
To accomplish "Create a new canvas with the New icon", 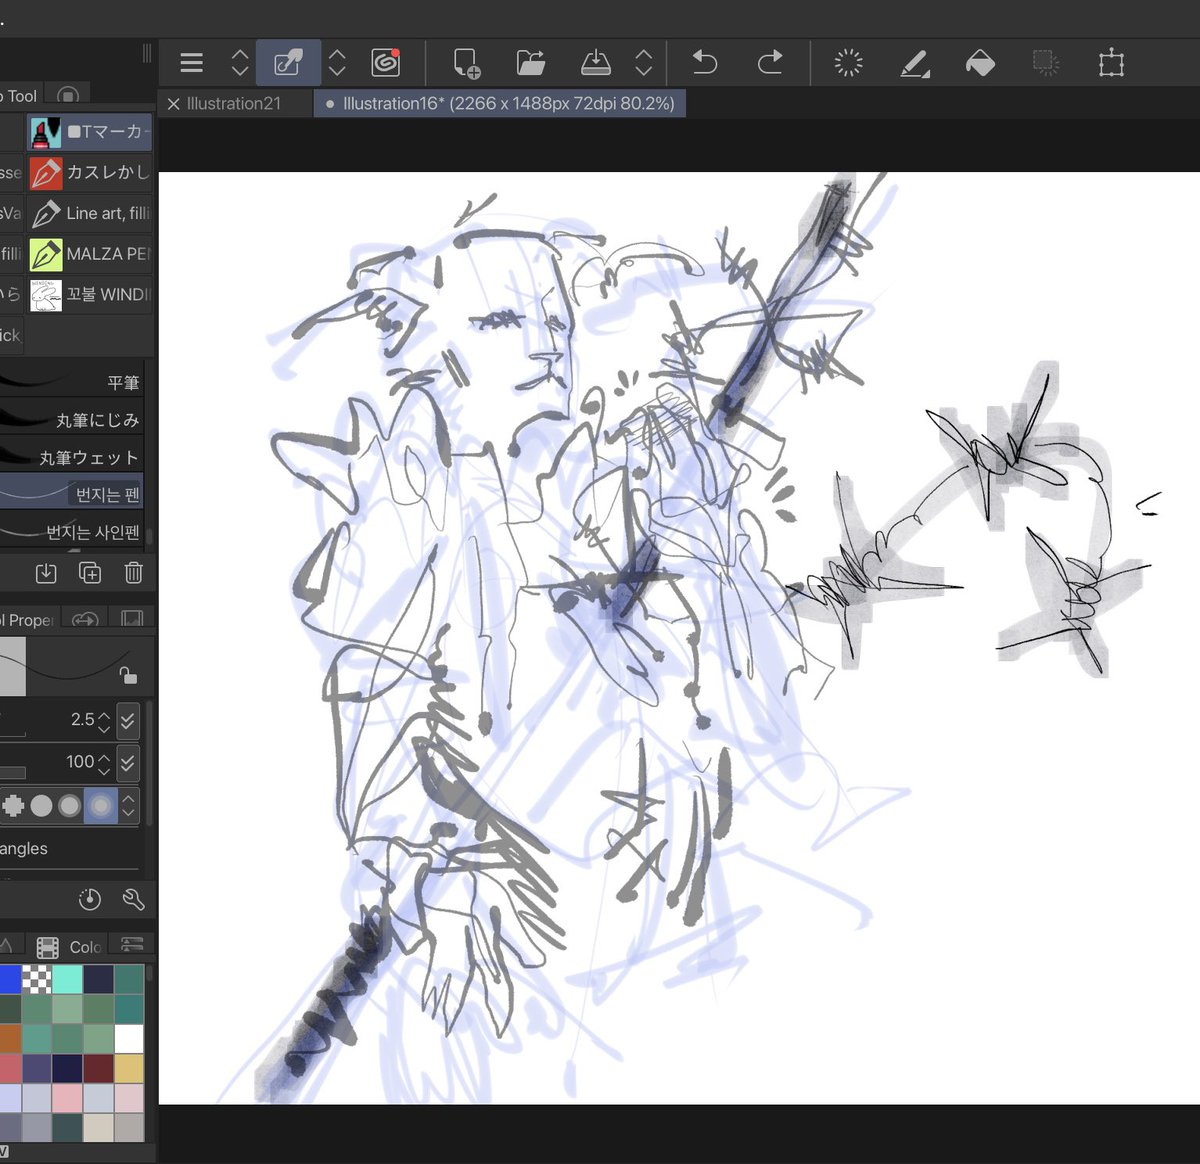I will pos(467,63).
